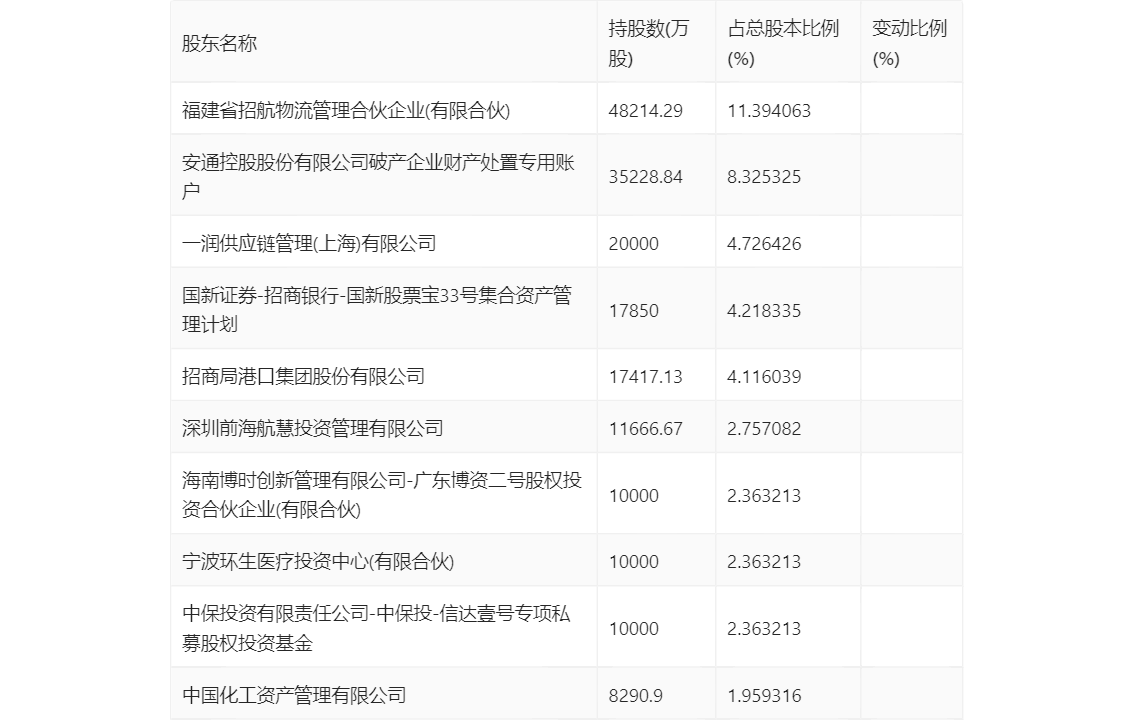Click the value 11666.67
1134x720 pixels.
tap(645, 429)
